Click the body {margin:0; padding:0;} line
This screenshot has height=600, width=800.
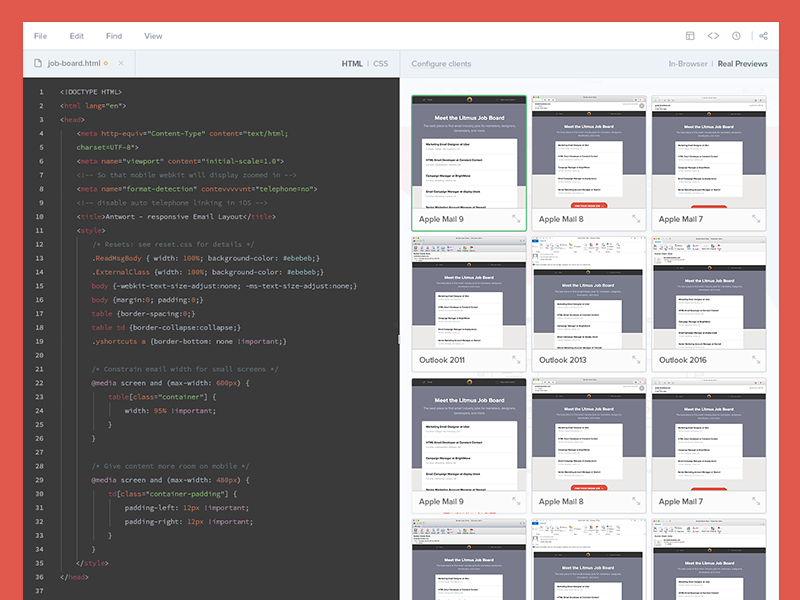tap(147, 300)
